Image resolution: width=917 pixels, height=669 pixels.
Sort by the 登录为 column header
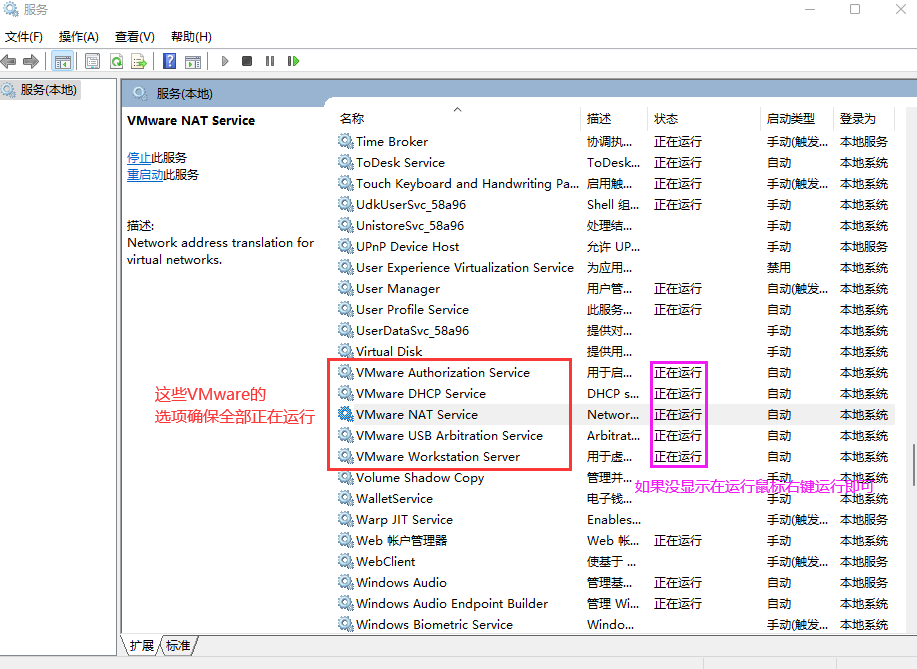coord(858,118)
